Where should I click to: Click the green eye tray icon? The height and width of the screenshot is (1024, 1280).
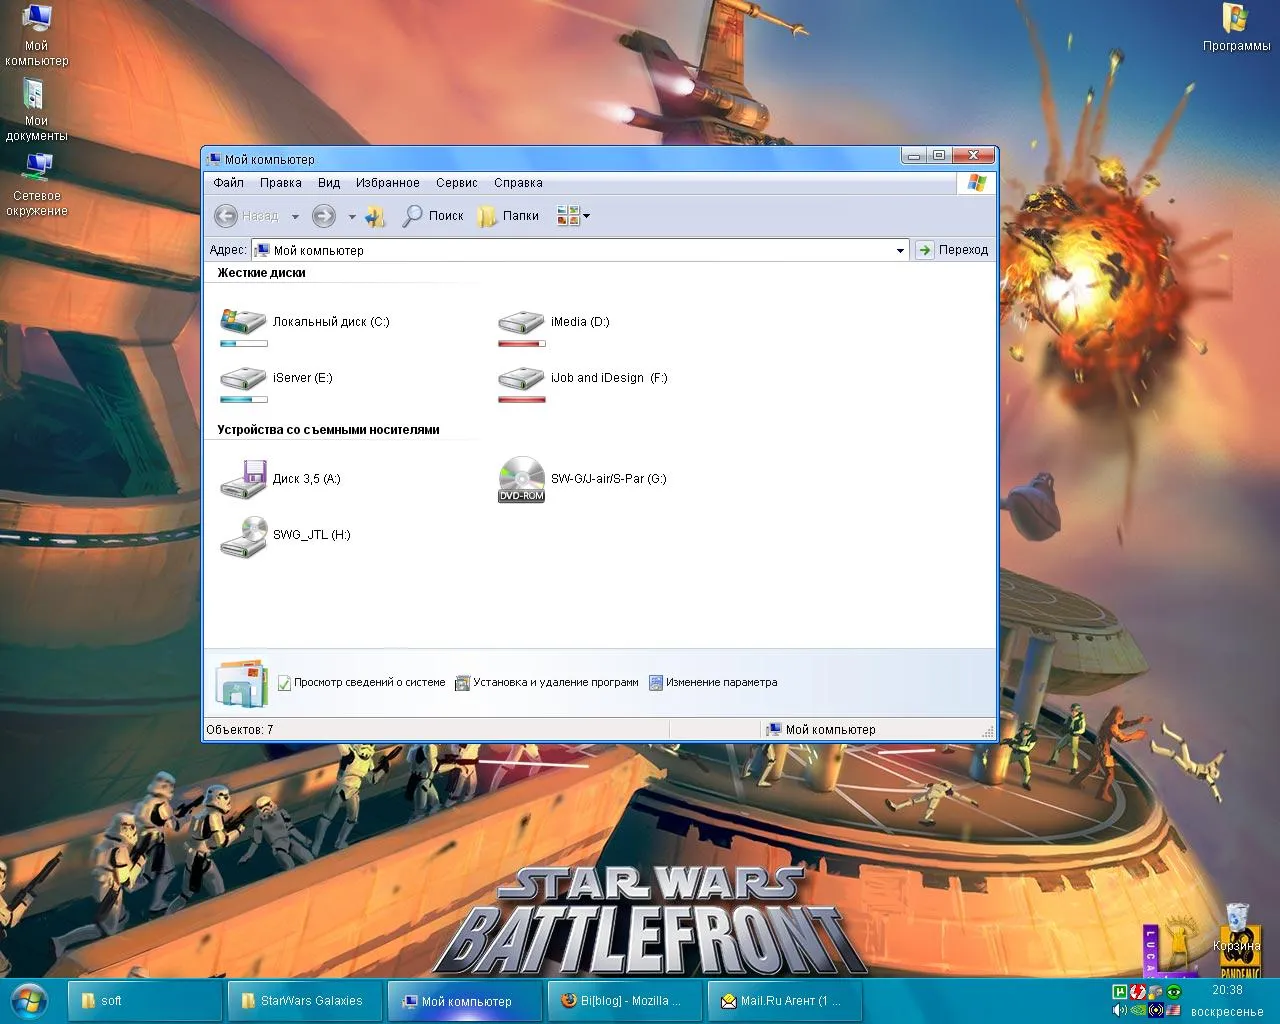pyautogui.click(x=1174, y=991)
